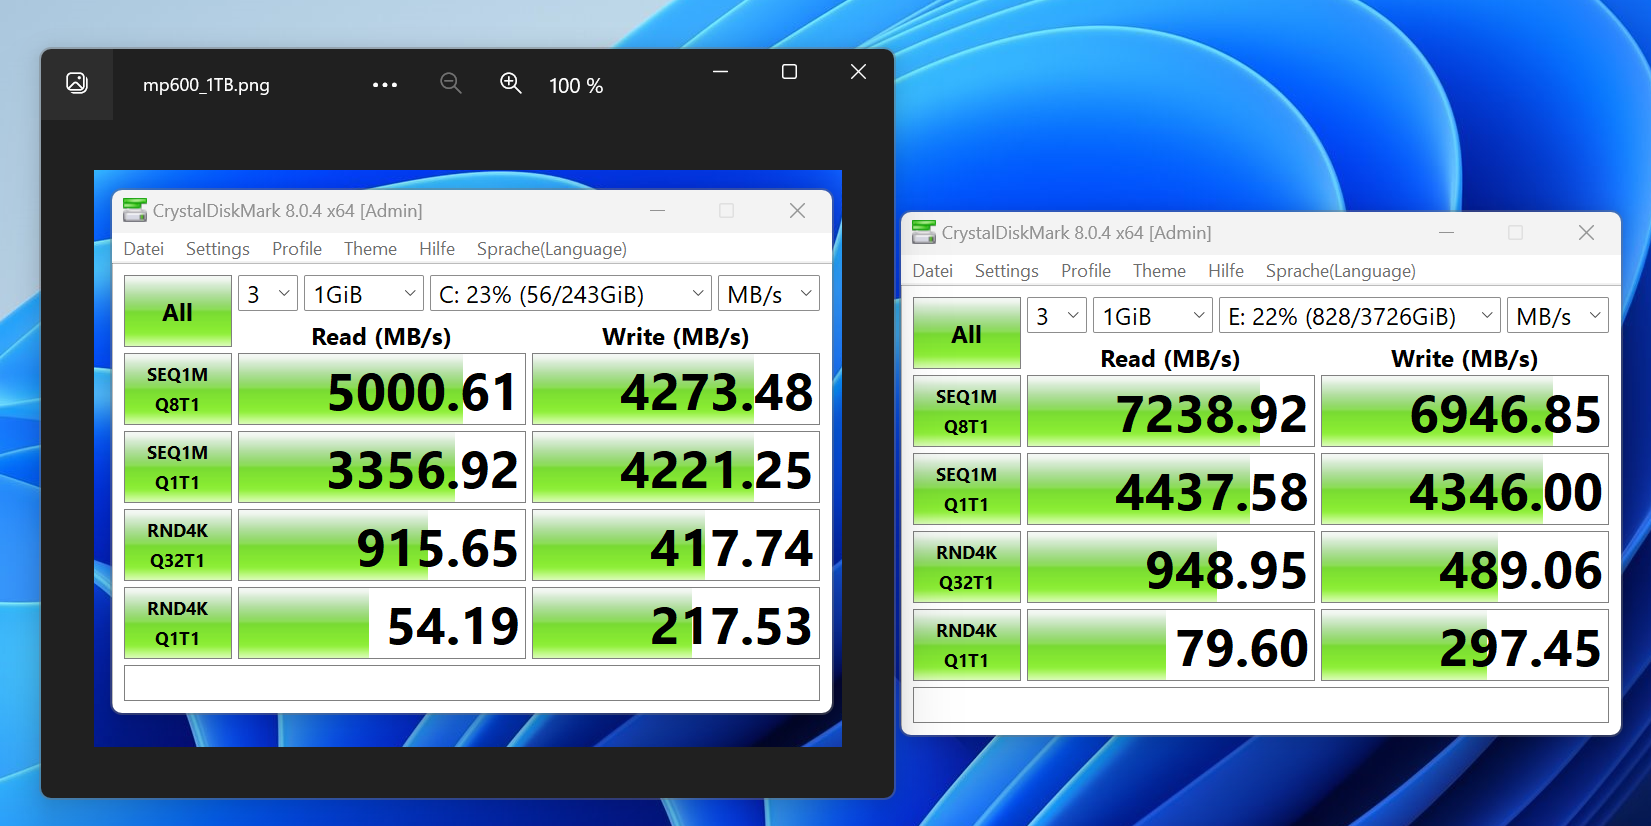Open the MB/s unit dropdown in right window
The height and width of the screenshot is (826, 1651).
pyautogui.click(x=1558, y=316)
